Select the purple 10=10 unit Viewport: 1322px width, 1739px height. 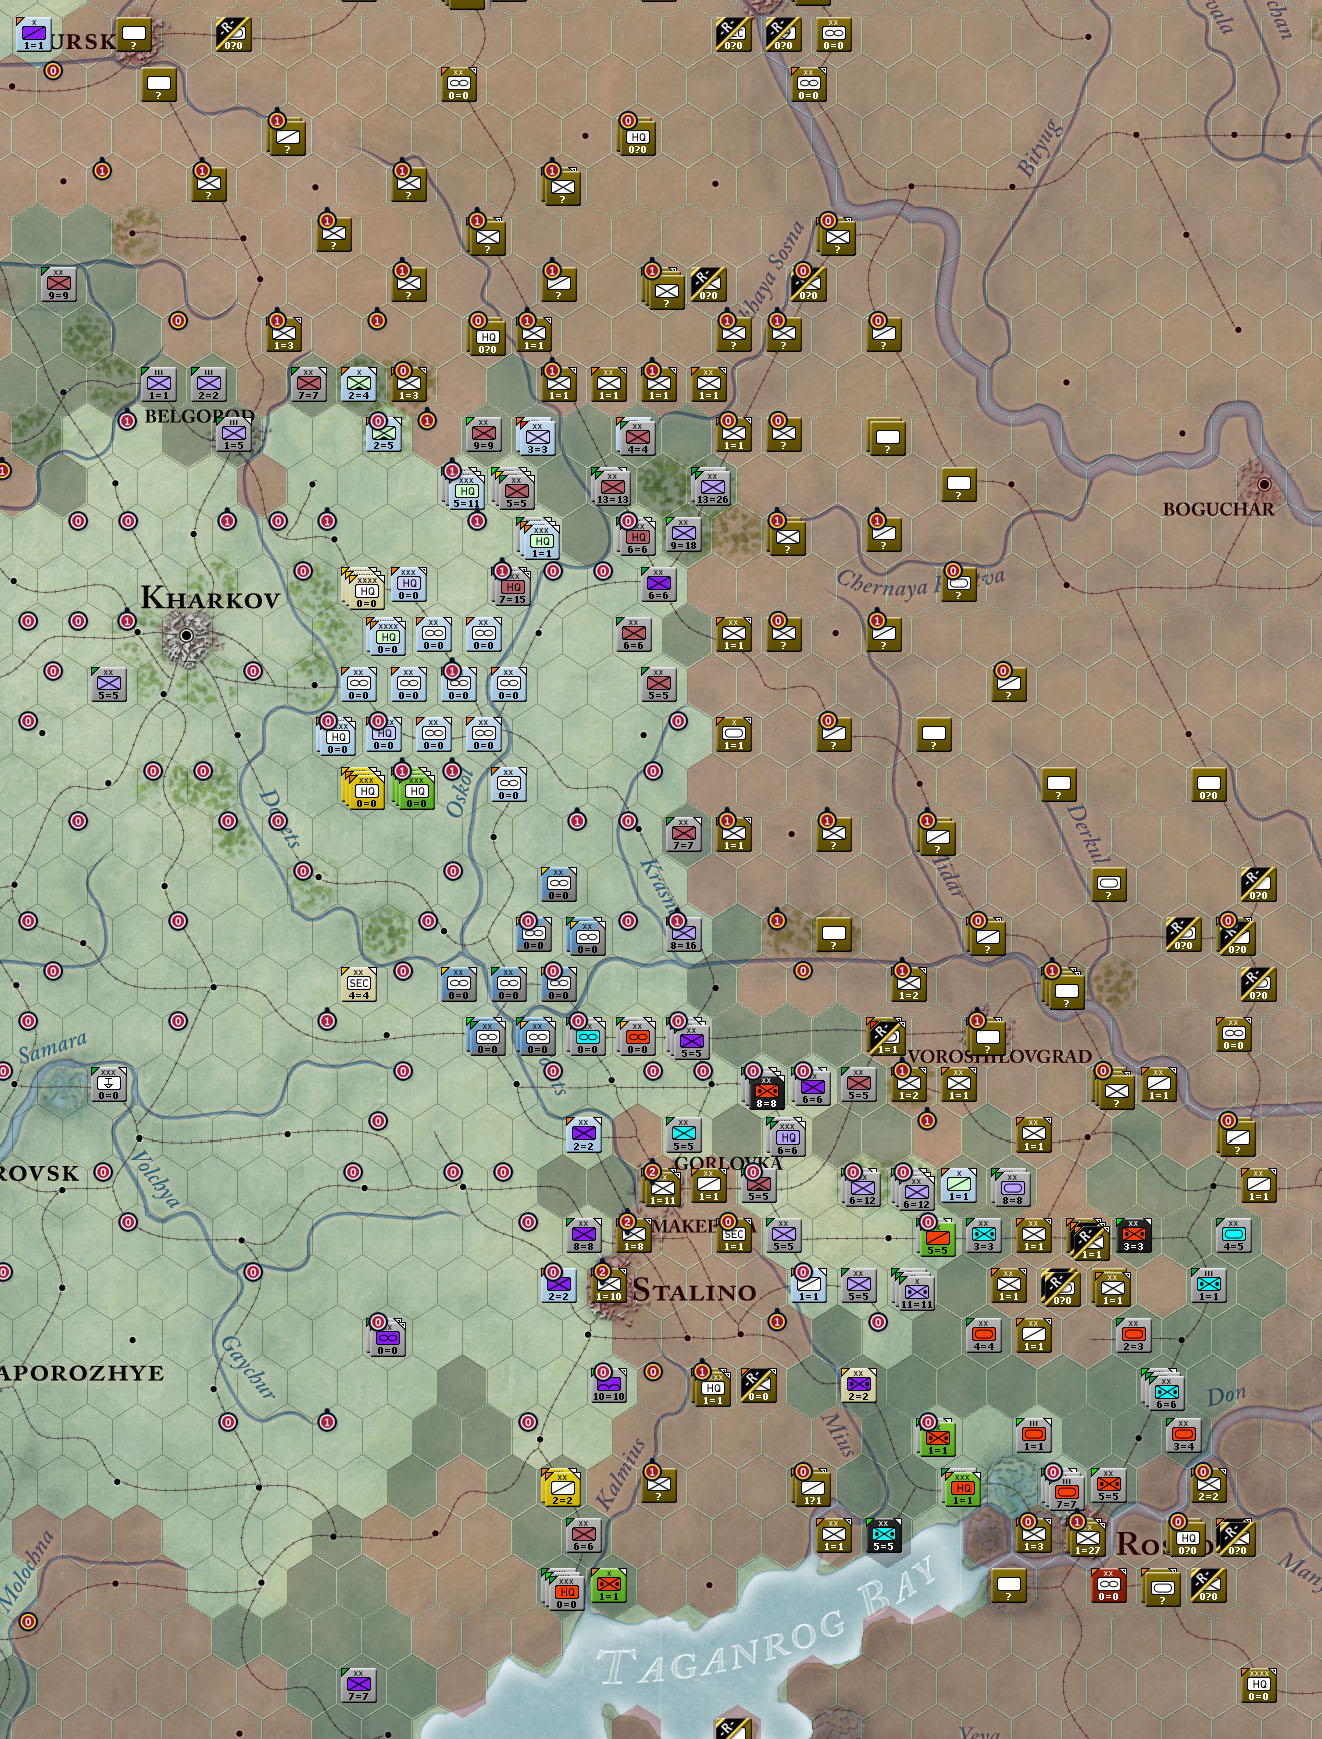tap(609, 1385)
